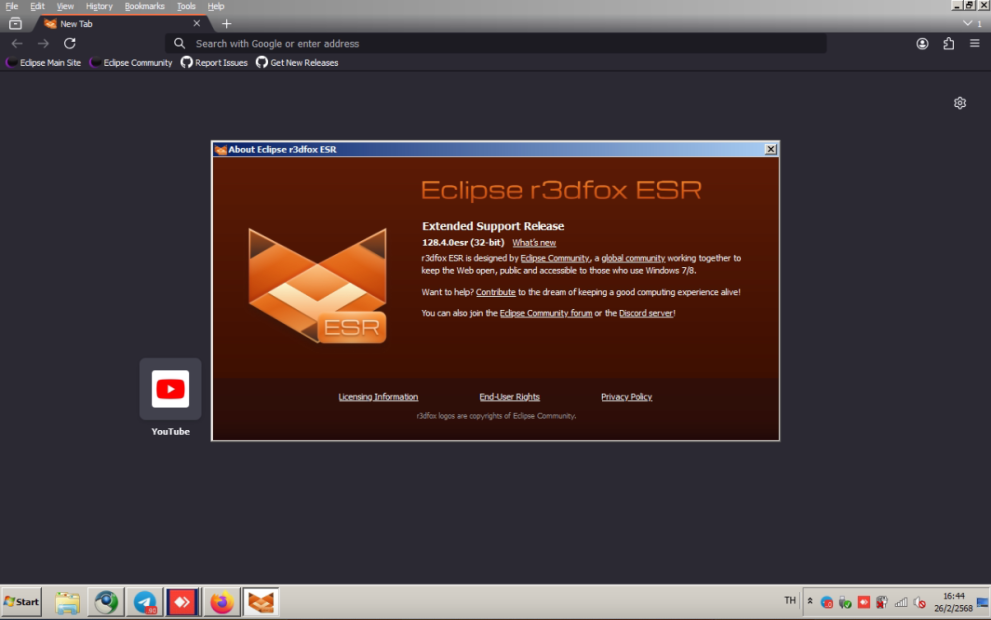Open the extensions puzzle icon

click(949, 44)
